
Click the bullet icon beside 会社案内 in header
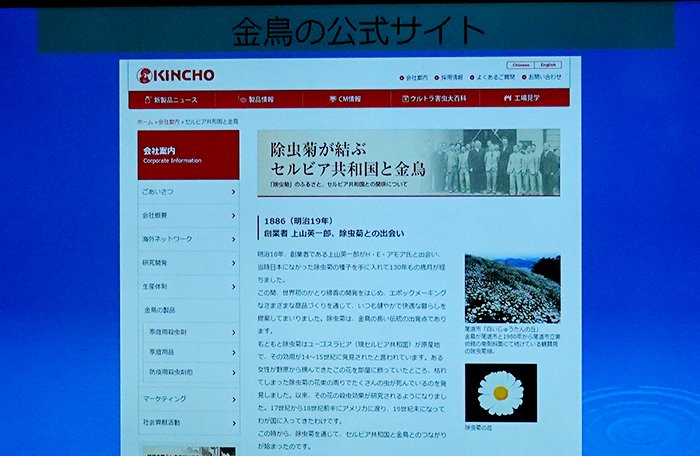coord(402,77)
